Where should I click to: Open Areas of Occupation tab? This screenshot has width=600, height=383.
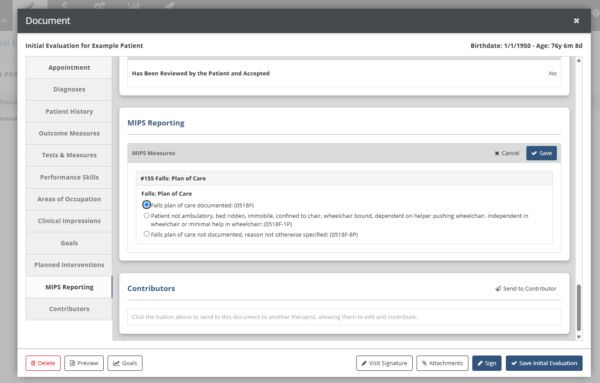click(x=69, y=199)
